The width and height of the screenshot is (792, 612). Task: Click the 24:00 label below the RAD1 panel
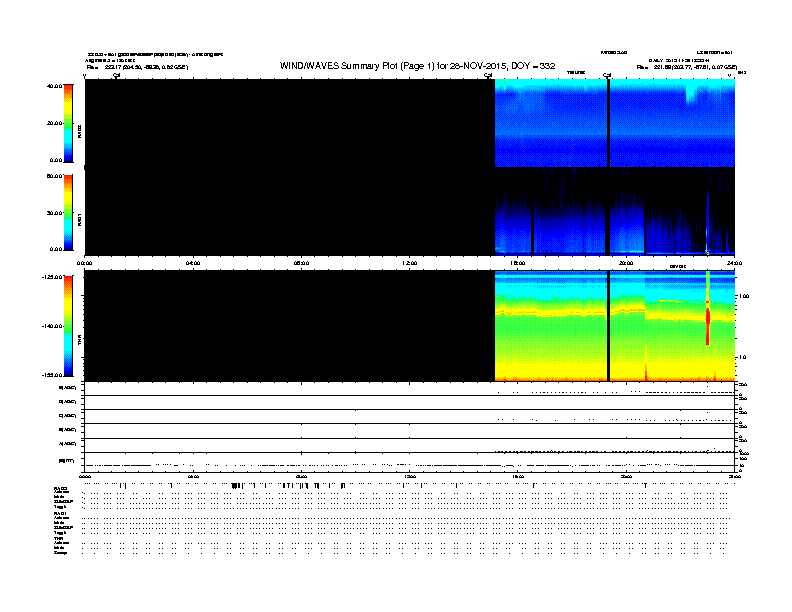(x=734, y=263)
